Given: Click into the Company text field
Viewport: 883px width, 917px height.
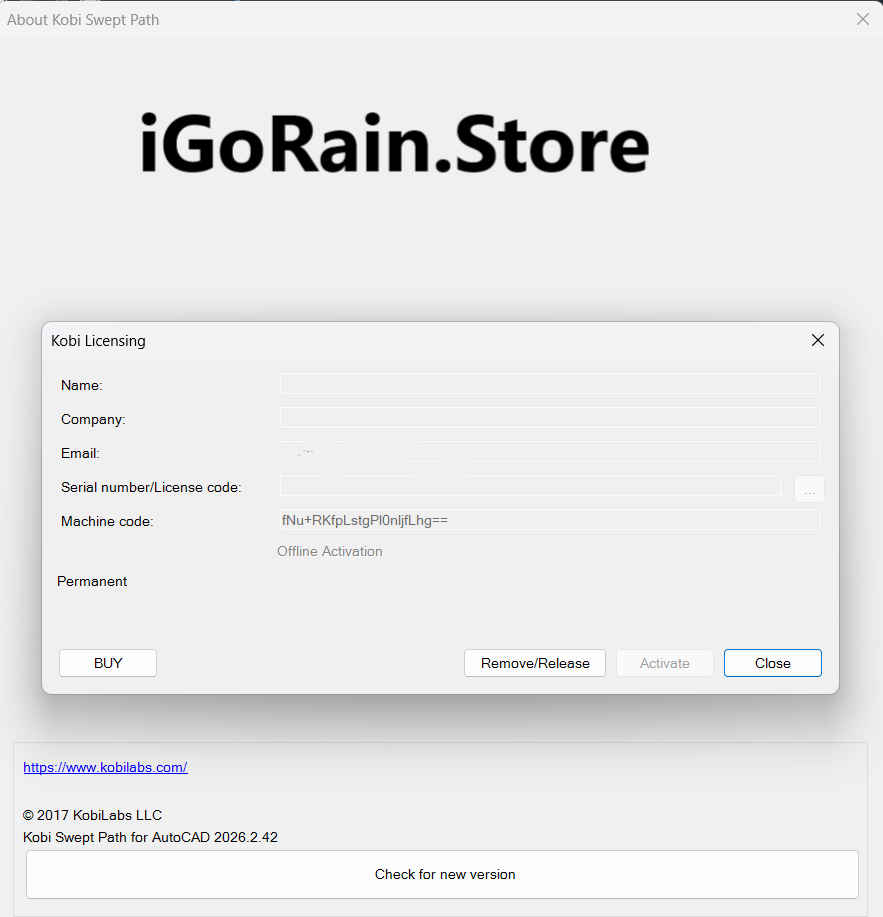Looking at the screenshot, I should [x=549, y=418].
